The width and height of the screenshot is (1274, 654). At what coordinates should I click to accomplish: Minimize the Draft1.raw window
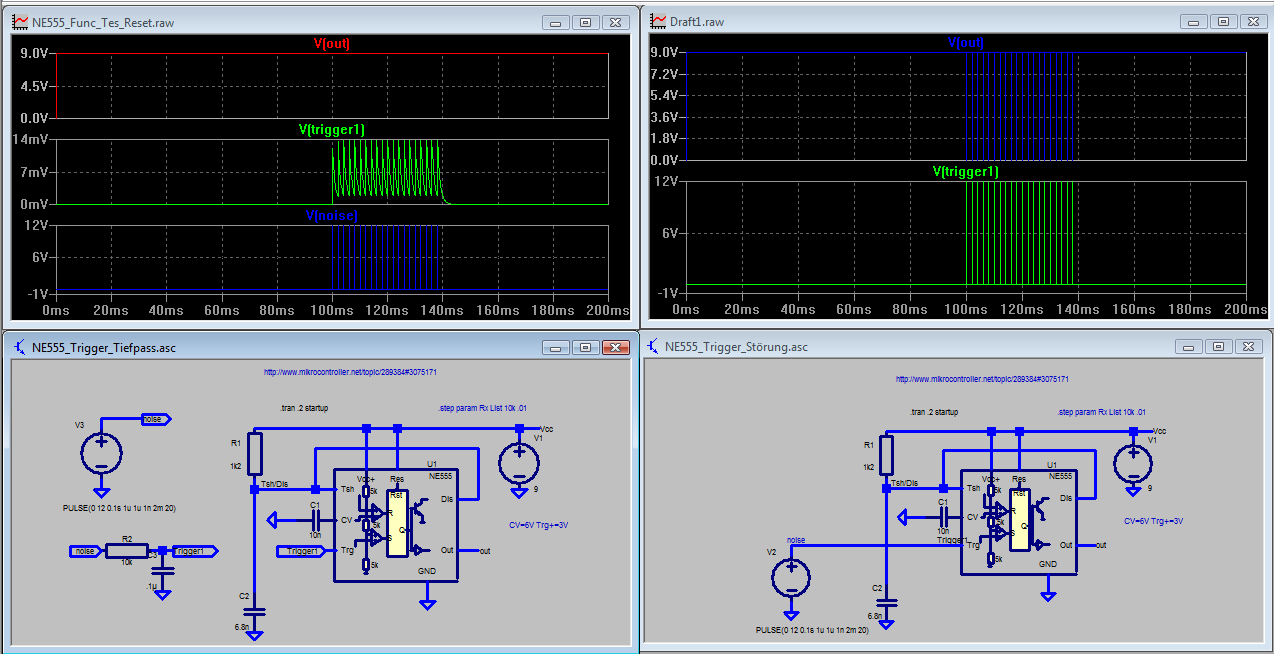(1194, 20)
